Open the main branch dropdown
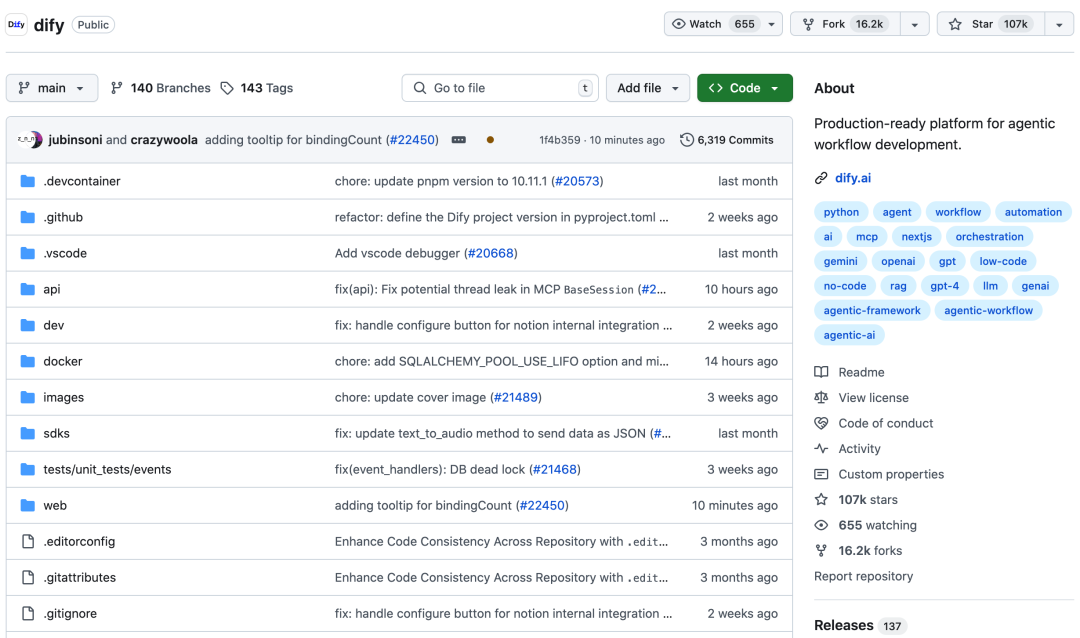Image resolution: width=1080 pixels, height=638 pixels. (52, 88)
